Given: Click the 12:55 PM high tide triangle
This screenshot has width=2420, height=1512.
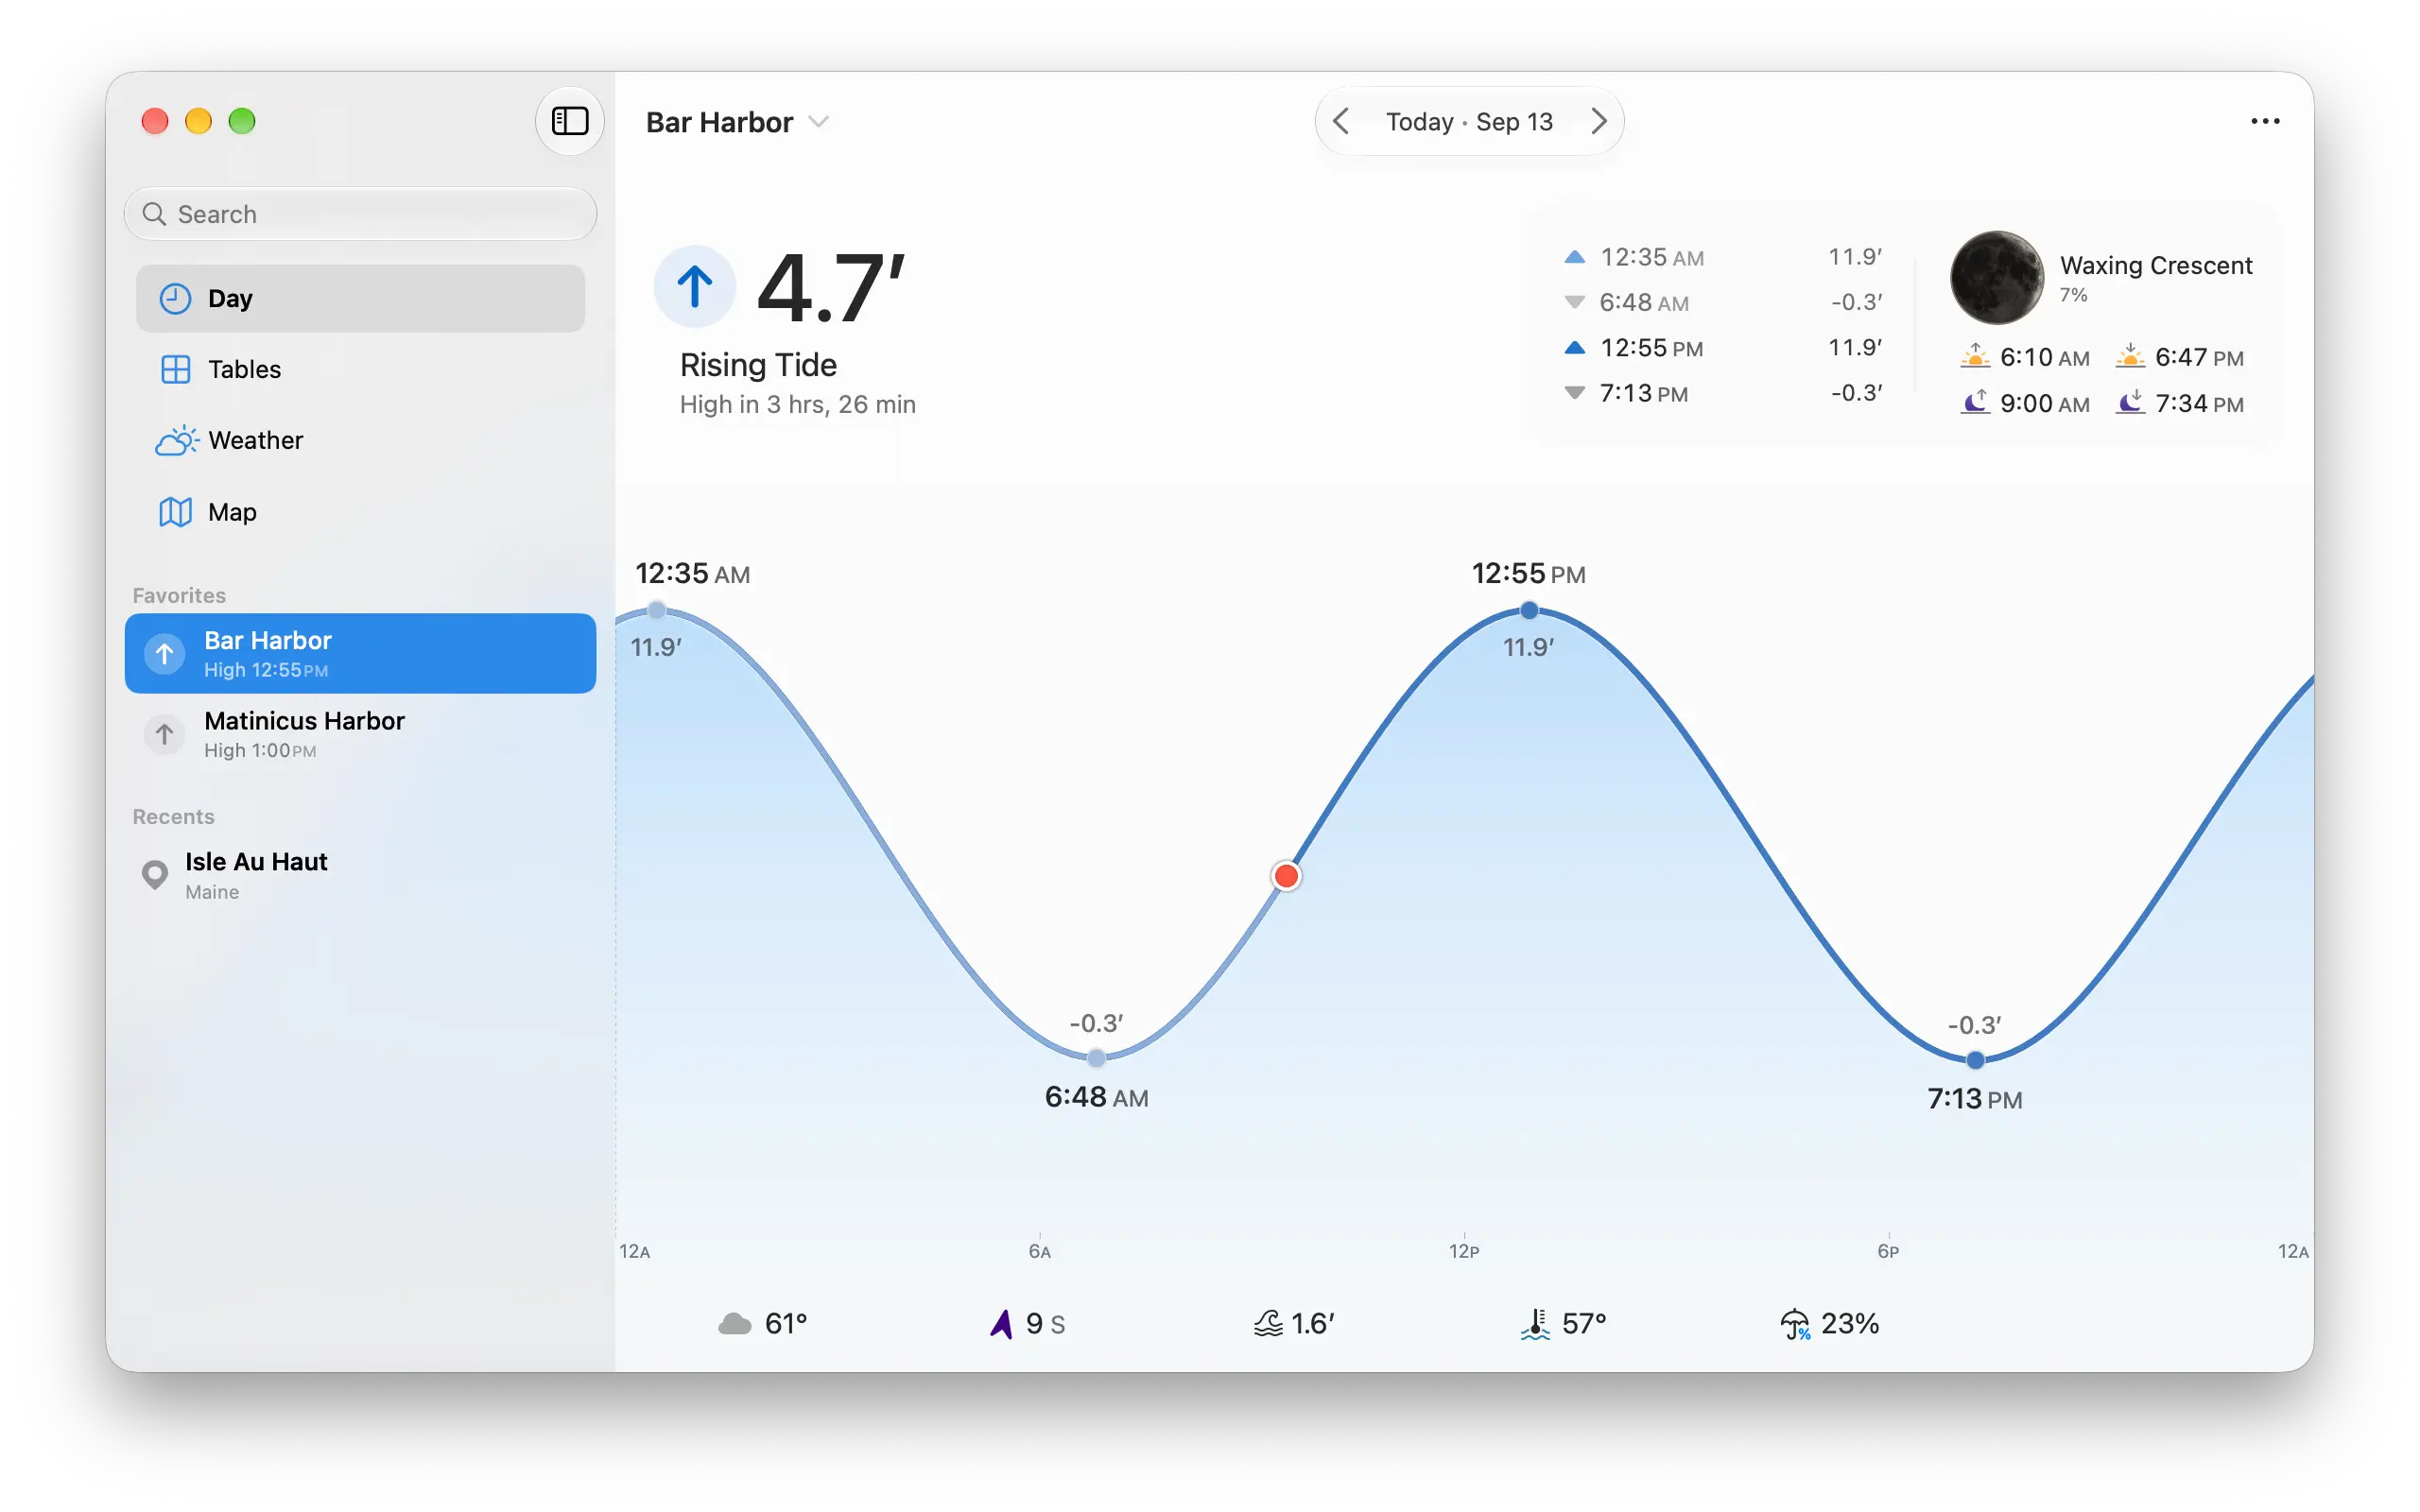Looking at the screenshot, I should [x=1574, y=348].
